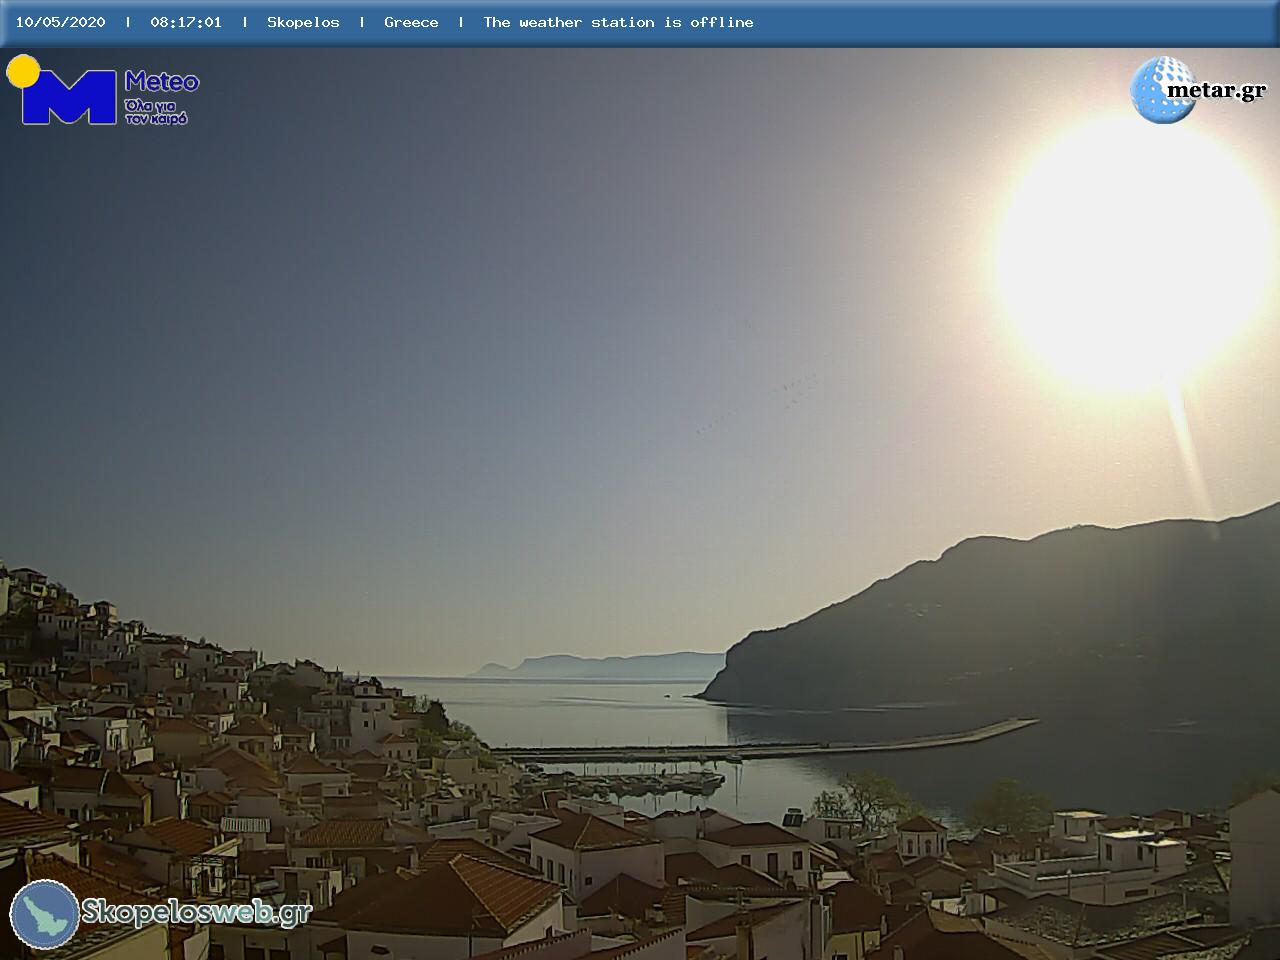Open the Skopelosweb.gr text link
Screen dimensions: 1280x960
tap(197, 912)
